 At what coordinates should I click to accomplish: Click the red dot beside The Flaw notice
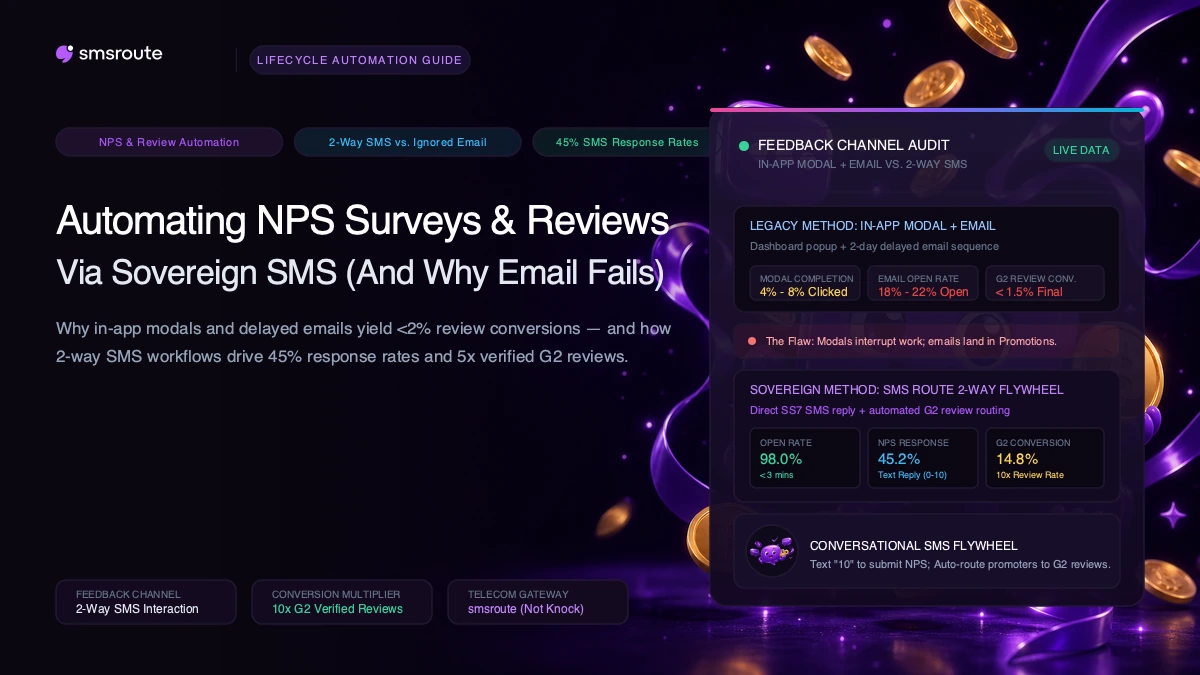tap(751, 341)
